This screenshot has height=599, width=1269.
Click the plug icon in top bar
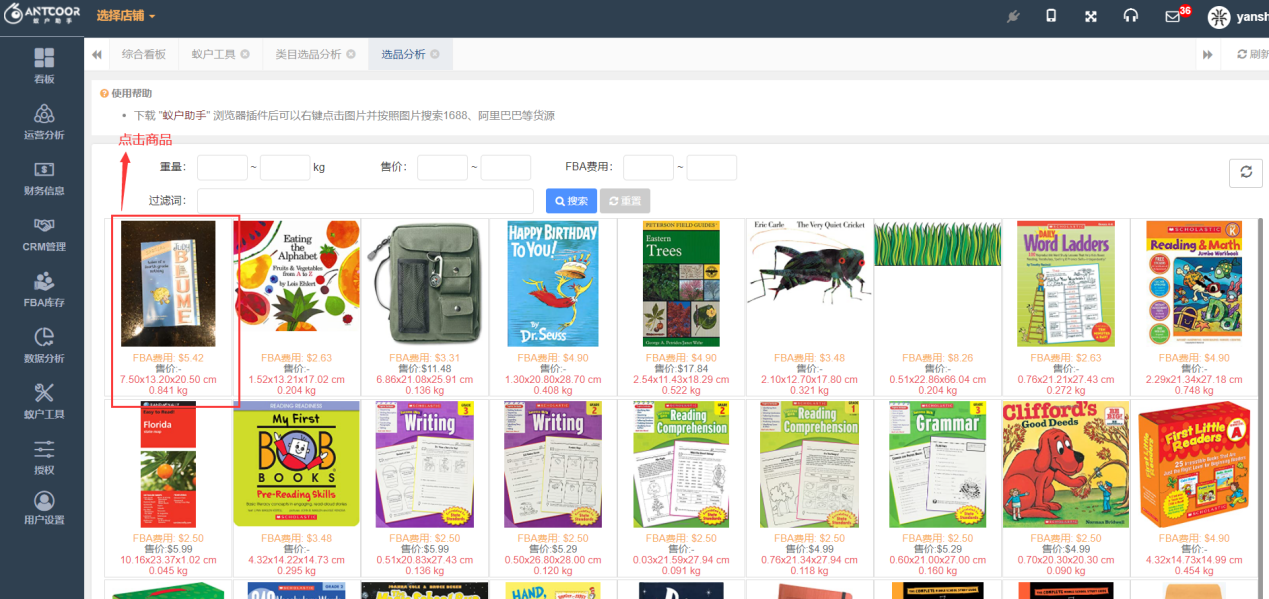[x=1012, y=16]
